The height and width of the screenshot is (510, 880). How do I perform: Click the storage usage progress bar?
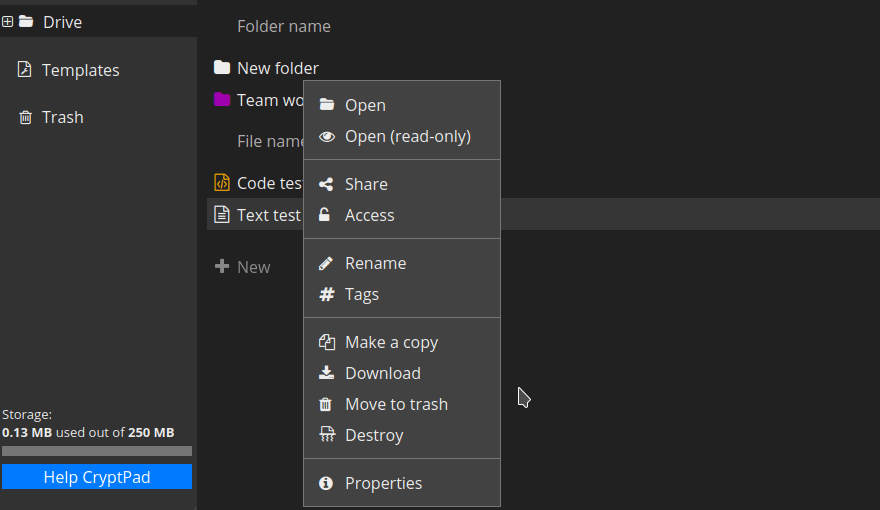coord(97,451)
